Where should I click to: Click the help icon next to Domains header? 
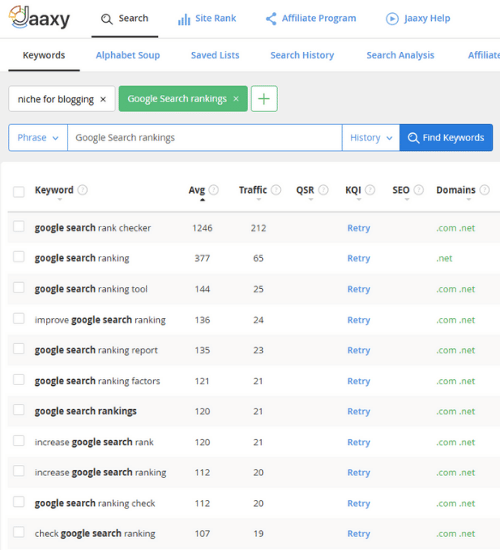485,190
